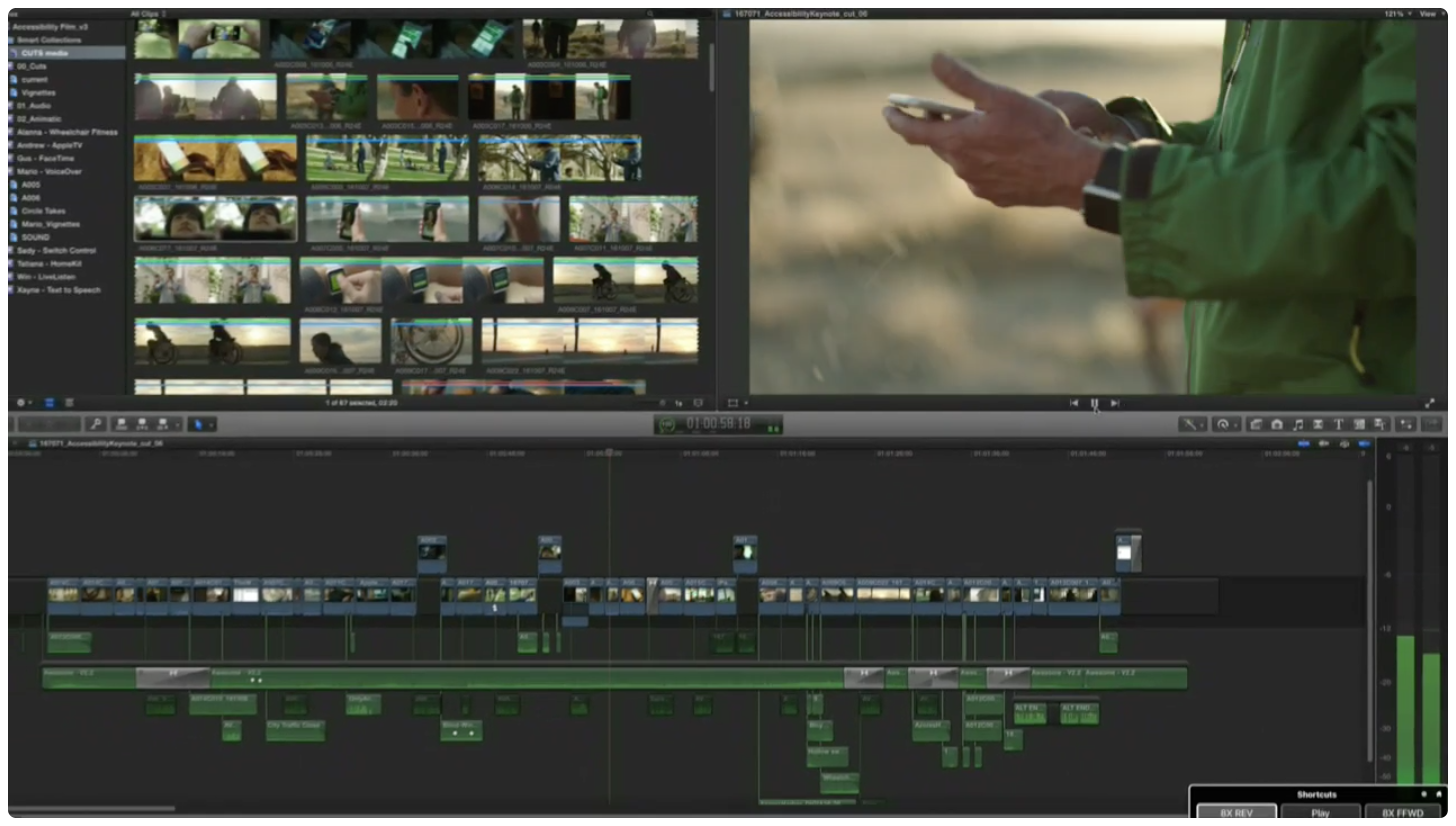The image size is (1456, 826).
Task: Select the CUTS media event
Action: pyautogui.click(x=45, y=53)
